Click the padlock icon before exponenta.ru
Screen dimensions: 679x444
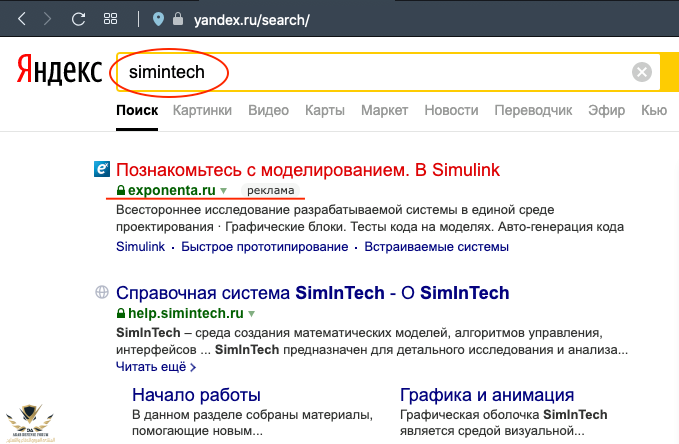coord(121,190)
